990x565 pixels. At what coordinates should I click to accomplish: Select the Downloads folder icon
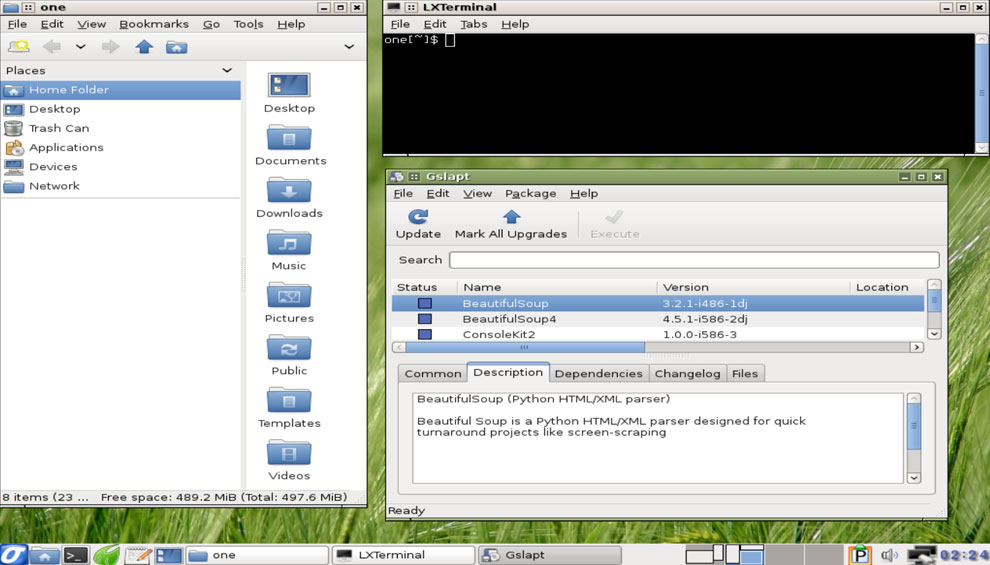(289, 190)
